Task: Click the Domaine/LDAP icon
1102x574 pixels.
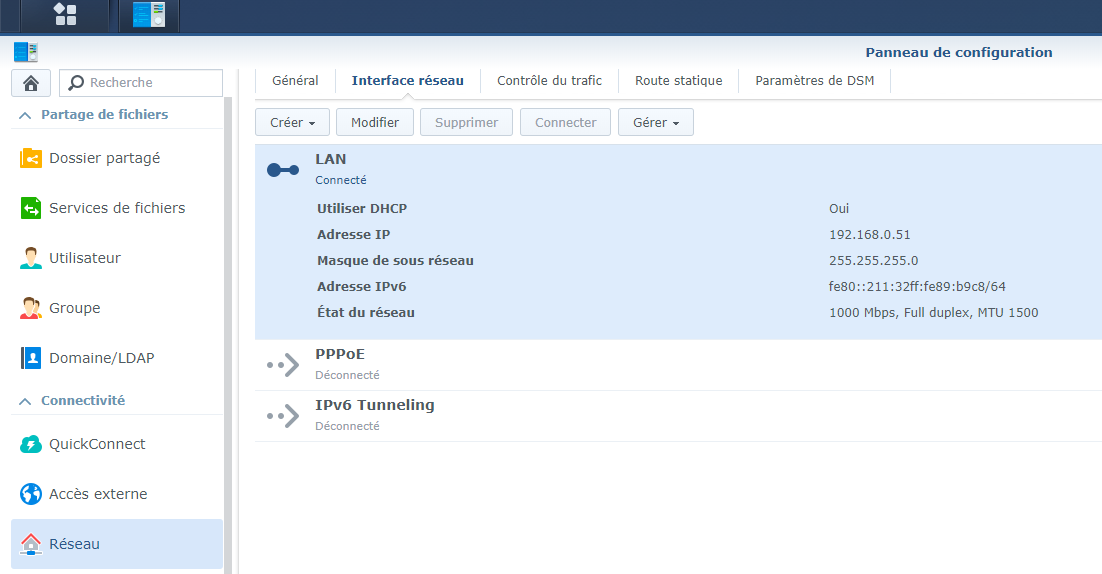Action: tap(31, 358)
